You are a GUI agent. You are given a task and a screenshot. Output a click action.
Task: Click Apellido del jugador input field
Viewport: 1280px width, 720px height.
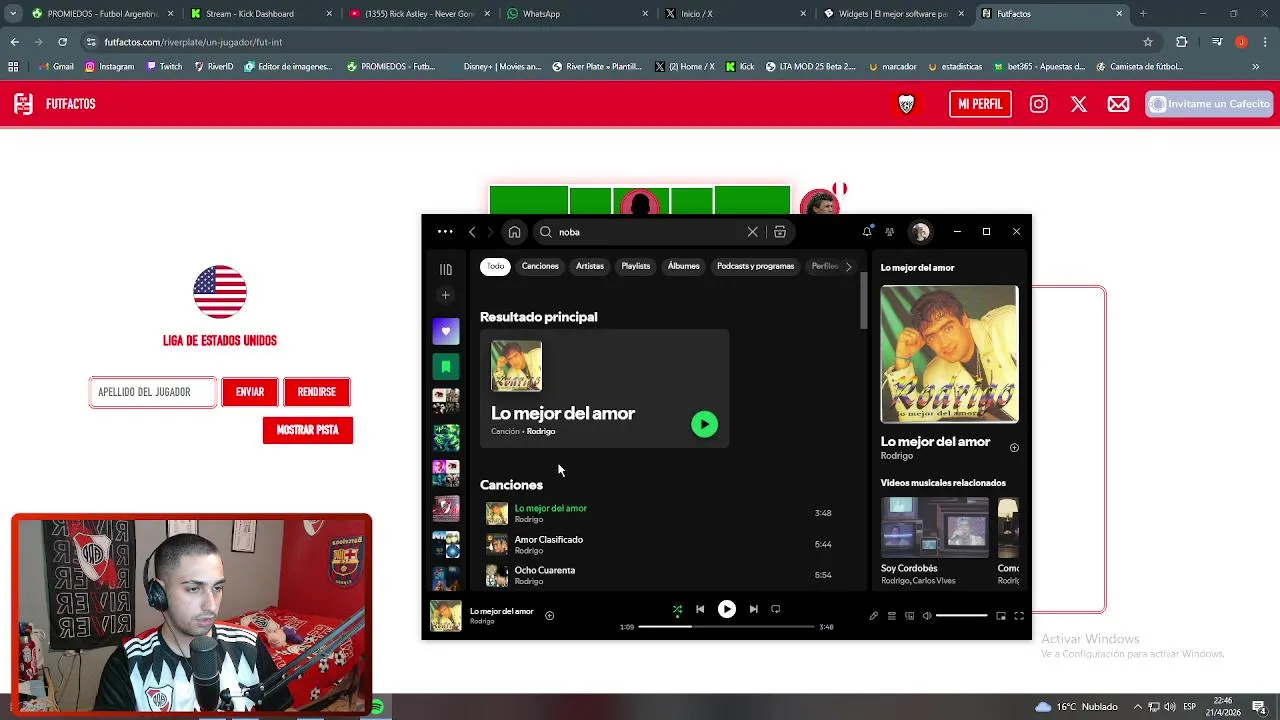click(x=153, y=392)
